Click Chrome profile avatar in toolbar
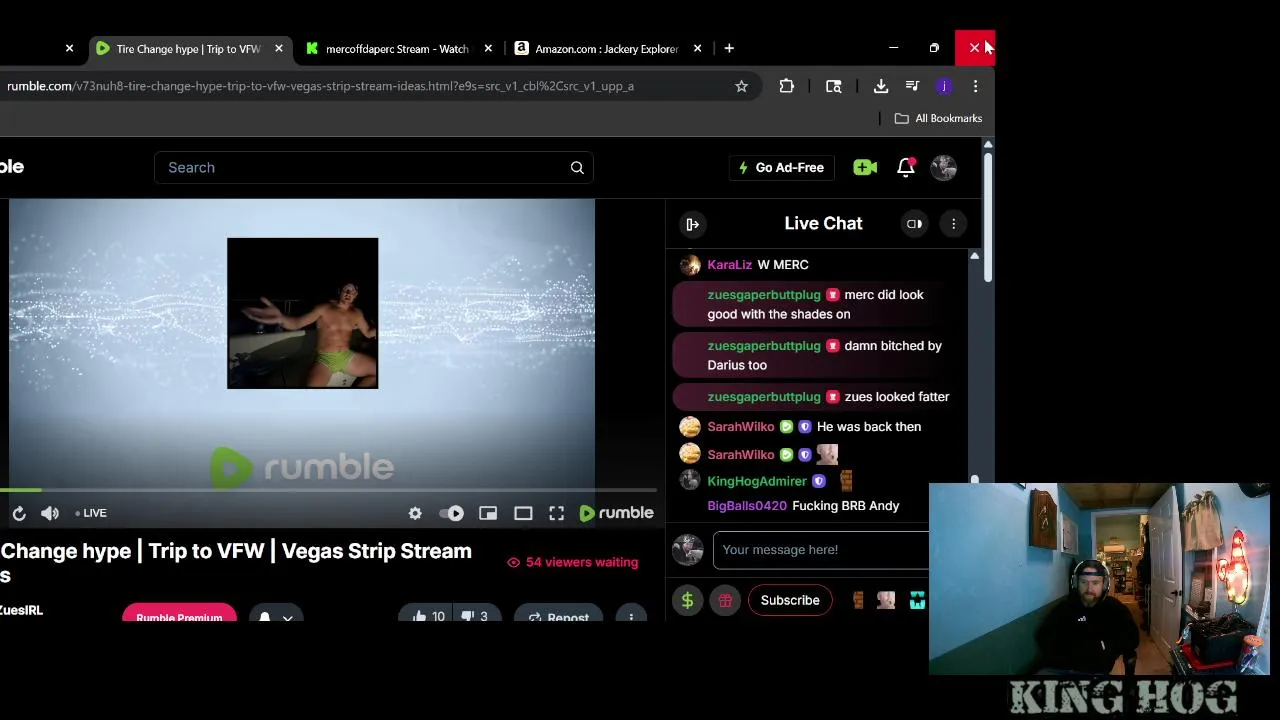Viewport: 1280px width, 720px height. pos(944,86)
